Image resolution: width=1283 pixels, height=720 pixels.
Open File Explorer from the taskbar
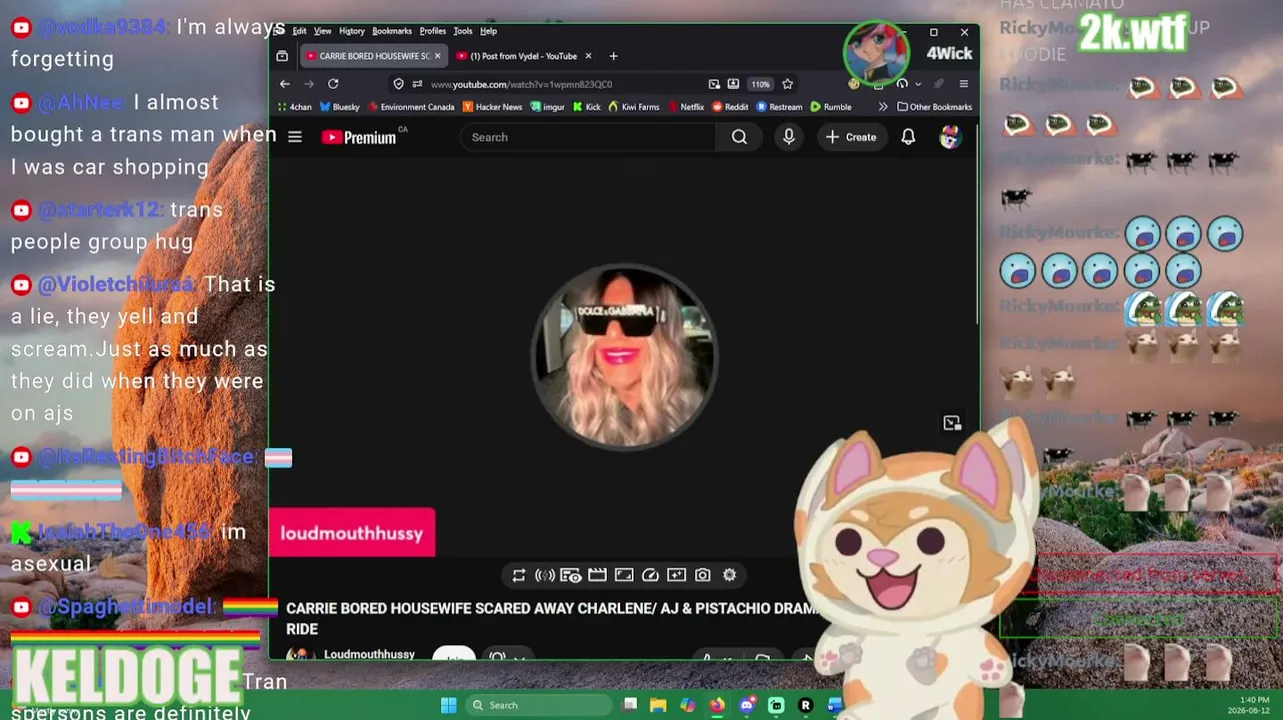pos(659,705)
